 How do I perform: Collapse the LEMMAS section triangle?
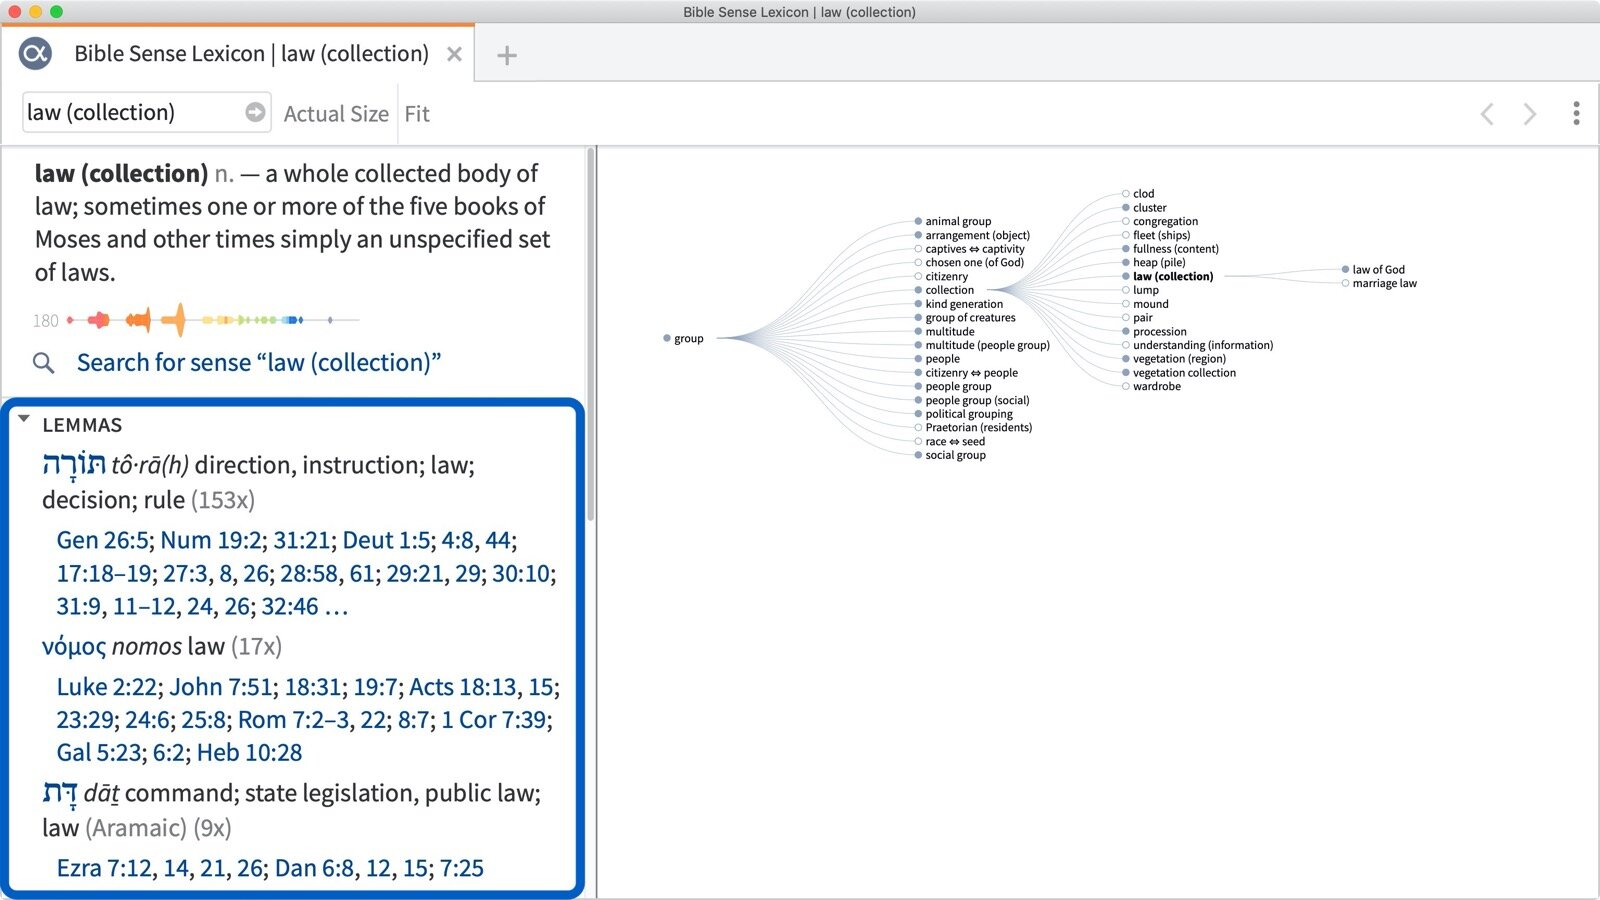tap(24, 420)
